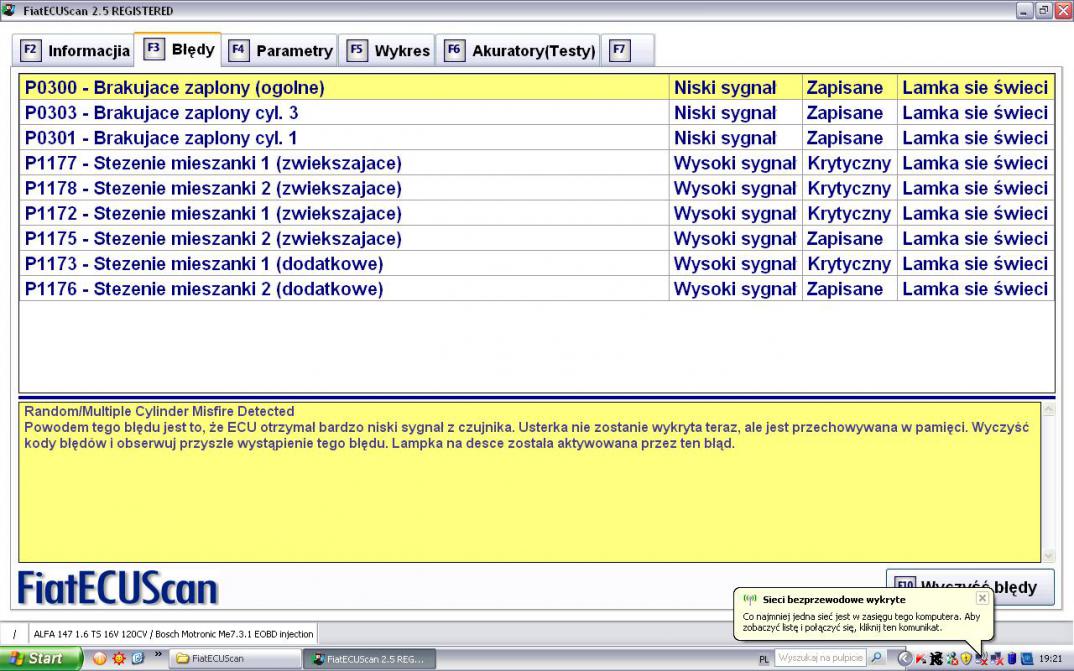Screen dimensions: 1074x671
Task: Click yellow security shield tray icon
Action: pyautogui.click(x=966, y=659)
